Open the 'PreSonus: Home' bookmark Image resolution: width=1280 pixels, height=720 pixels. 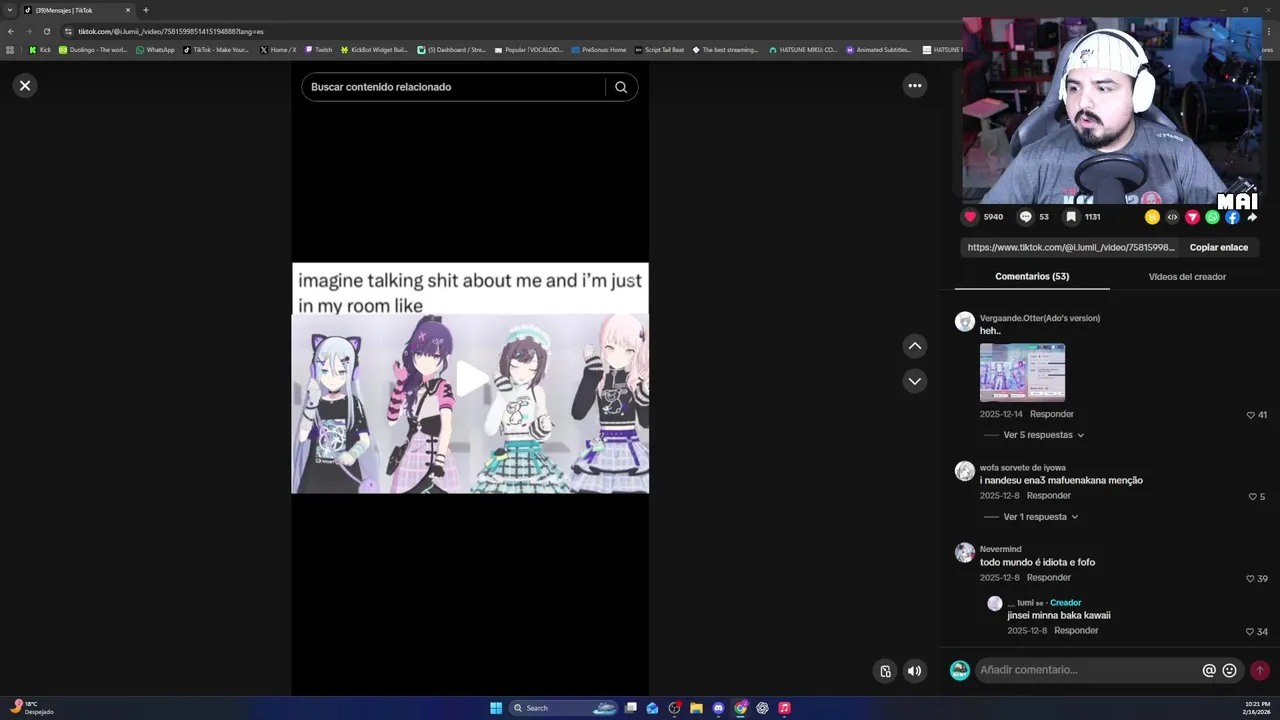coord(598,49)
